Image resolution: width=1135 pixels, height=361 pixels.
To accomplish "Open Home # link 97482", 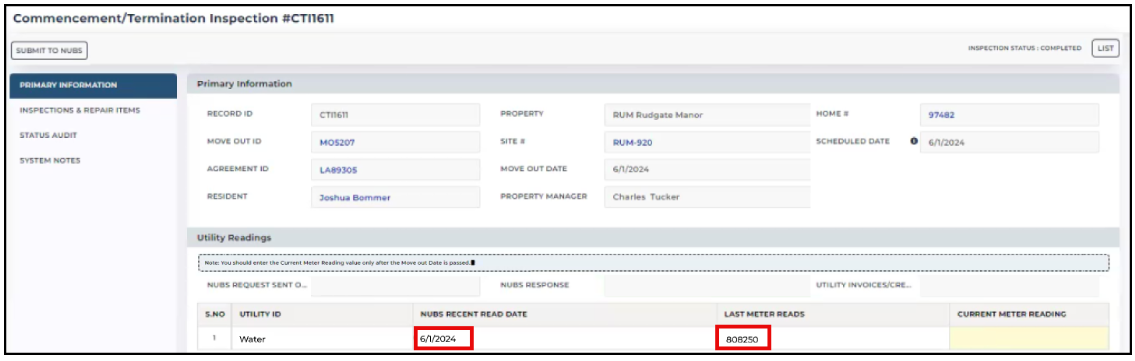I will [x=942, y=115].
